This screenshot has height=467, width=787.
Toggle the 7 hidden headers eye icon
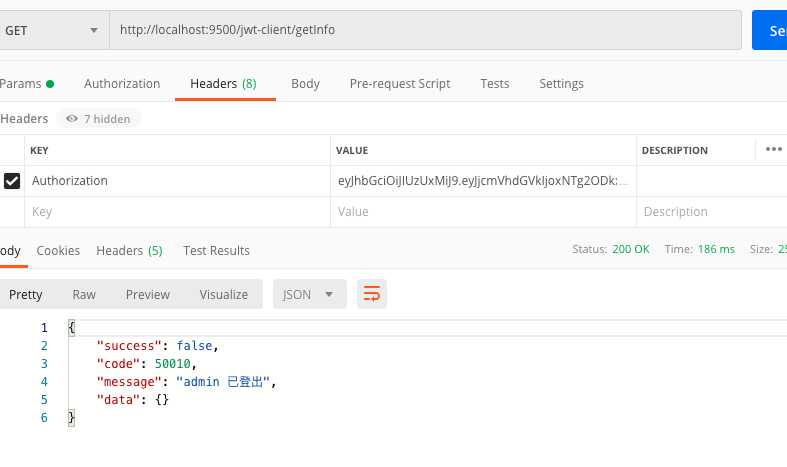tap(72, 119)
